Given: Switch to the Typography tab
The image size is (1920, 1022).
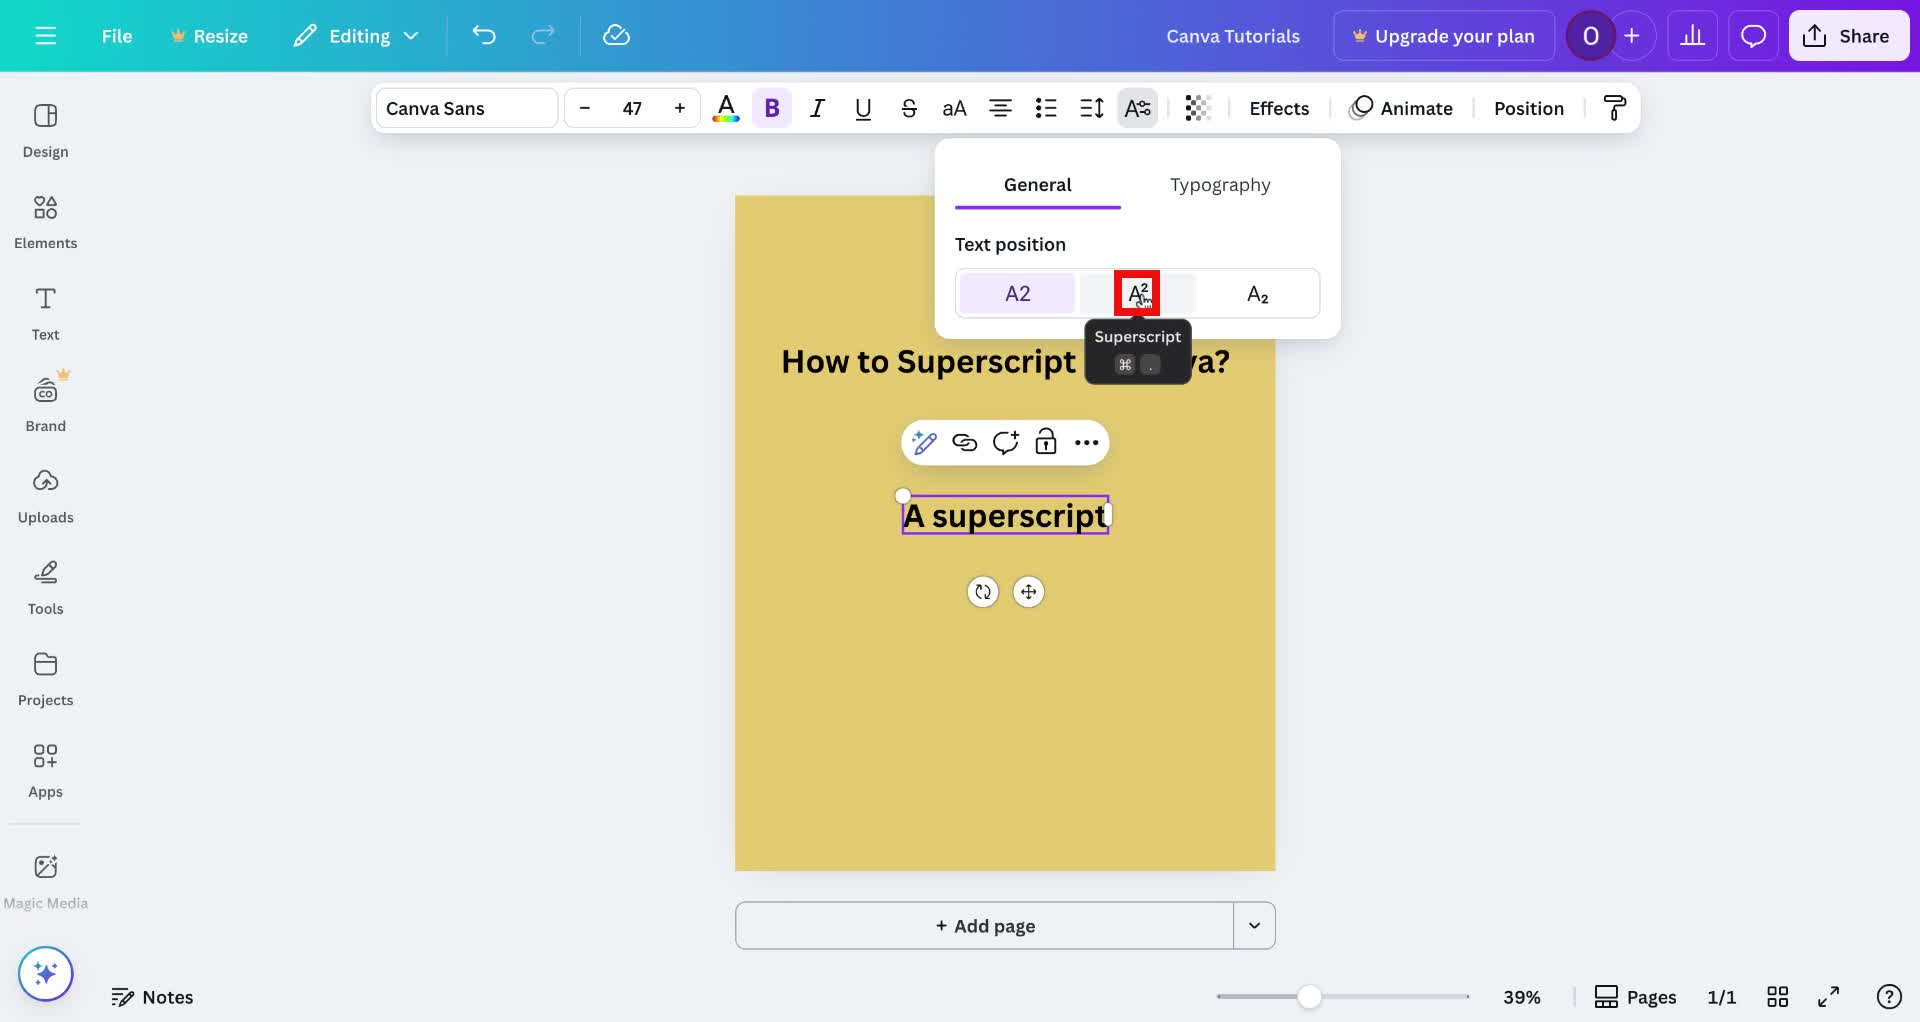Looking at the screenshot, I should point(1219,184).
